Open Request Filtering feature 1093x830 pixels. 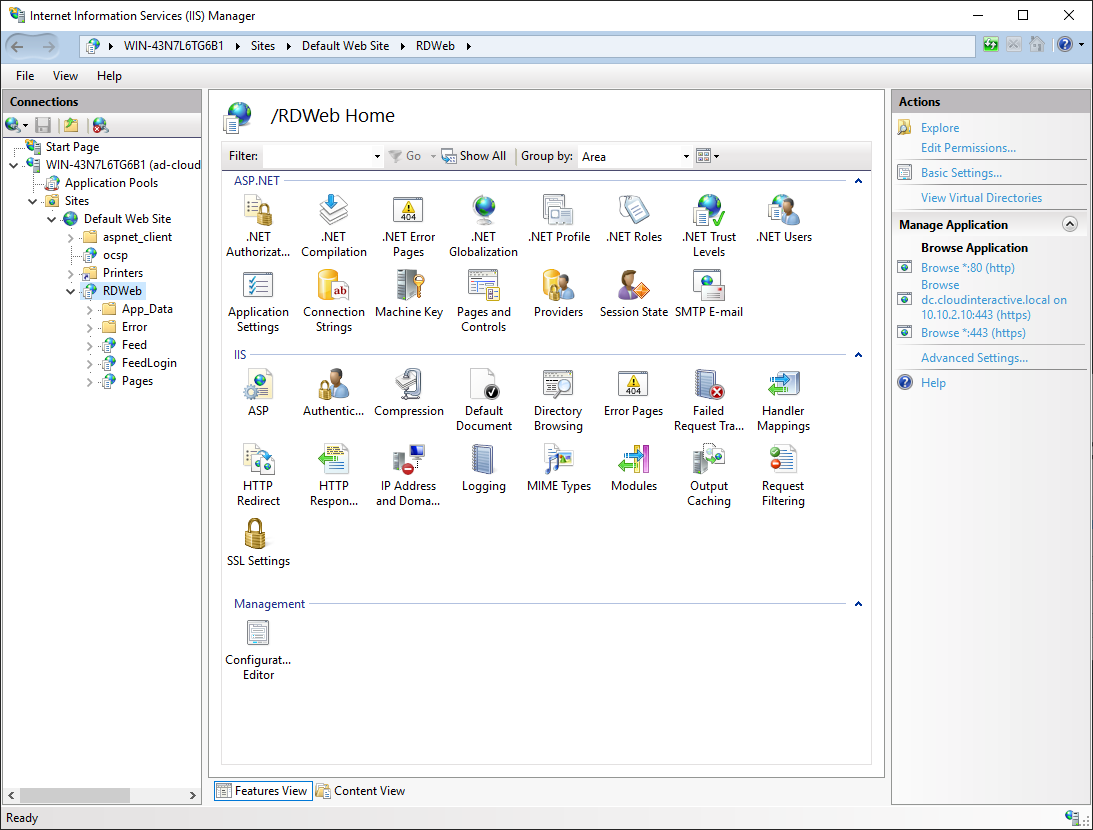[x=784, y=475]
